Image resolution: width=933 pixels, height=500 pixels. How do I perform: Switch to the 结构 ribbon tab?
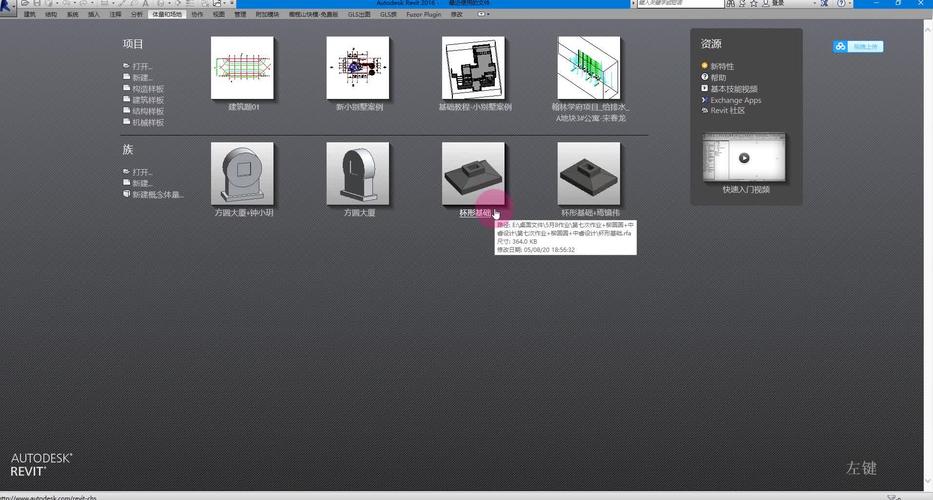click(x=51, y=14)
